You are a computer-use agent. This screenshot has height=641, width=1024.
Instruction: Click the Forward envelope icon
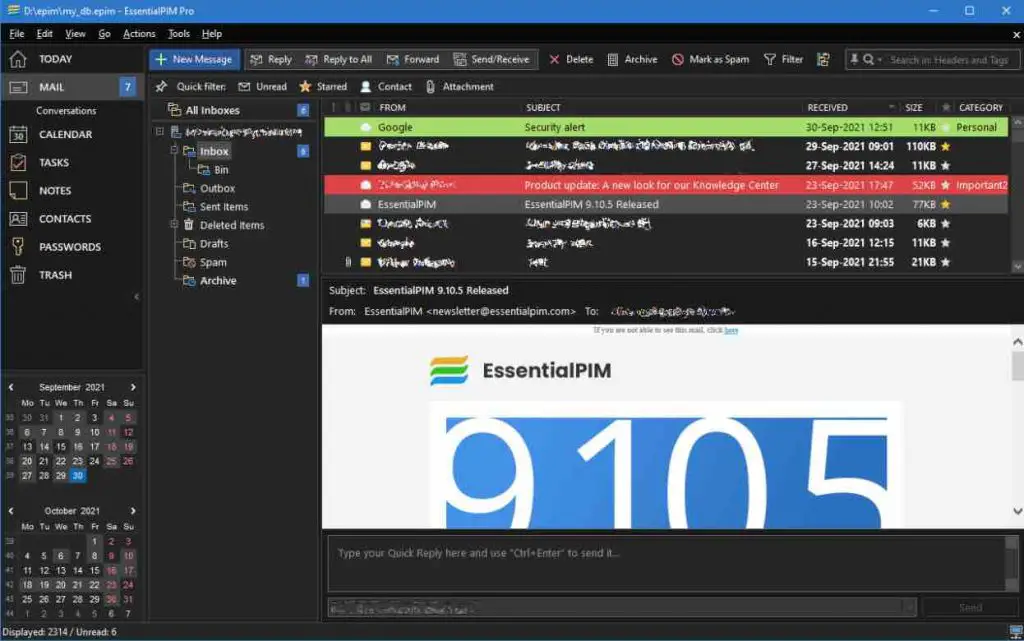[x=392, y=59]
